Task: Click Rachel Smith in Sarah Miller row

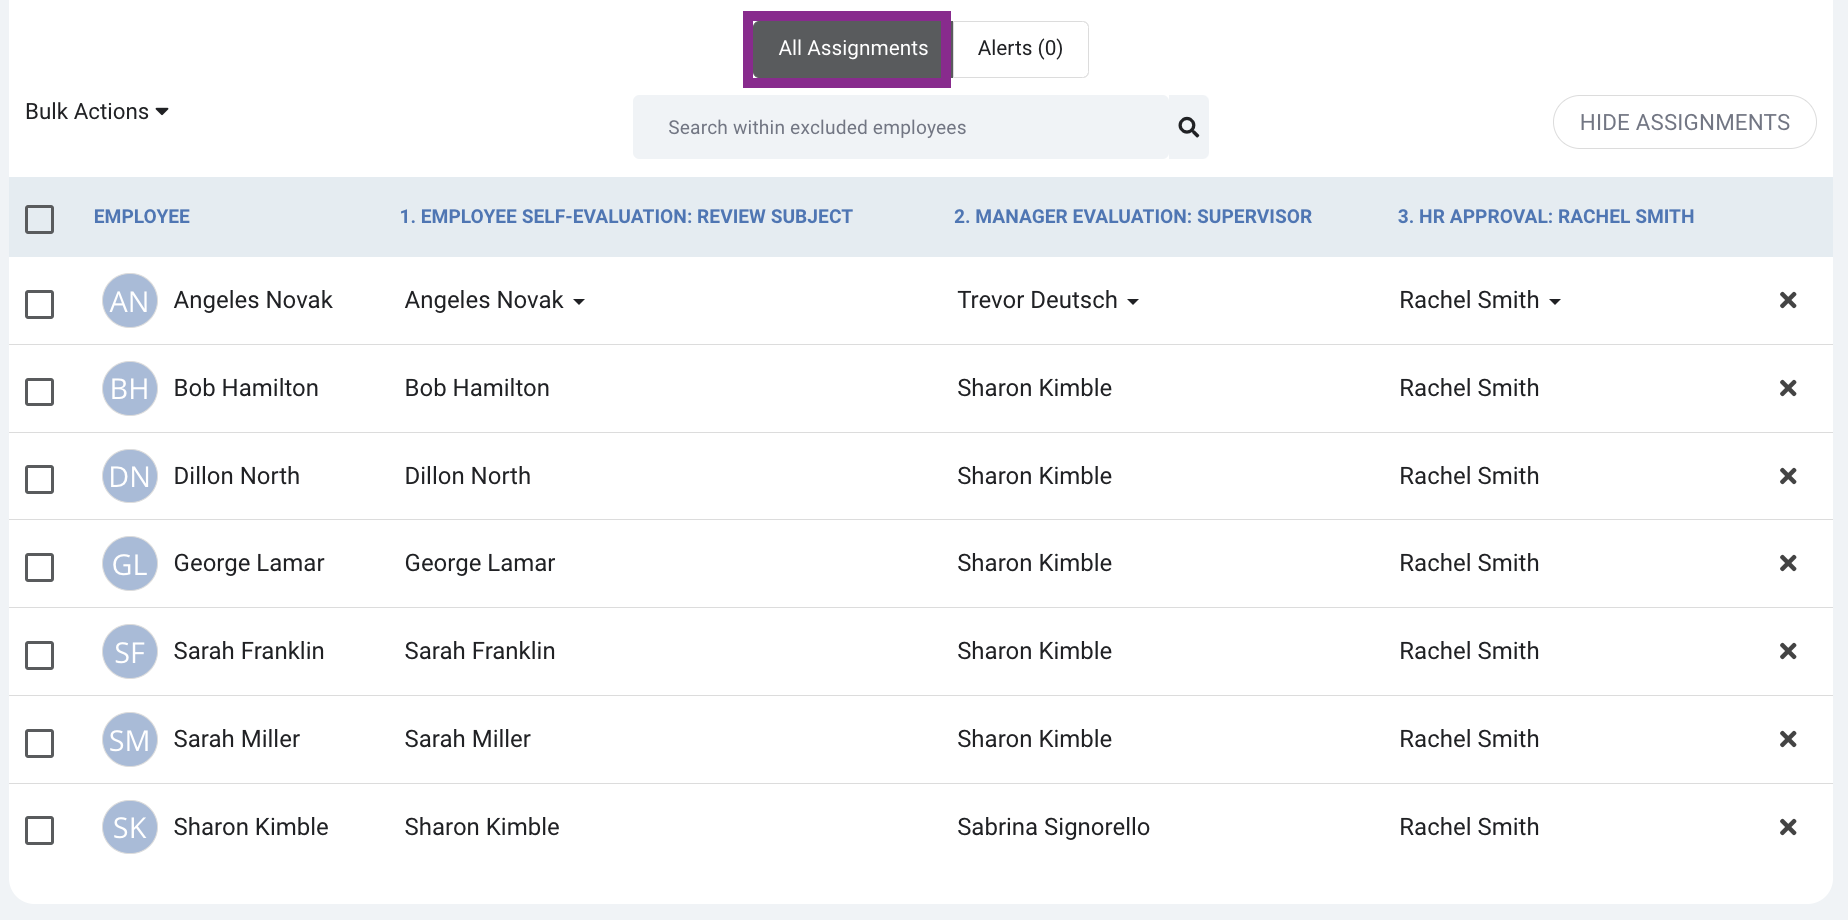Action: pos(1469,739)
